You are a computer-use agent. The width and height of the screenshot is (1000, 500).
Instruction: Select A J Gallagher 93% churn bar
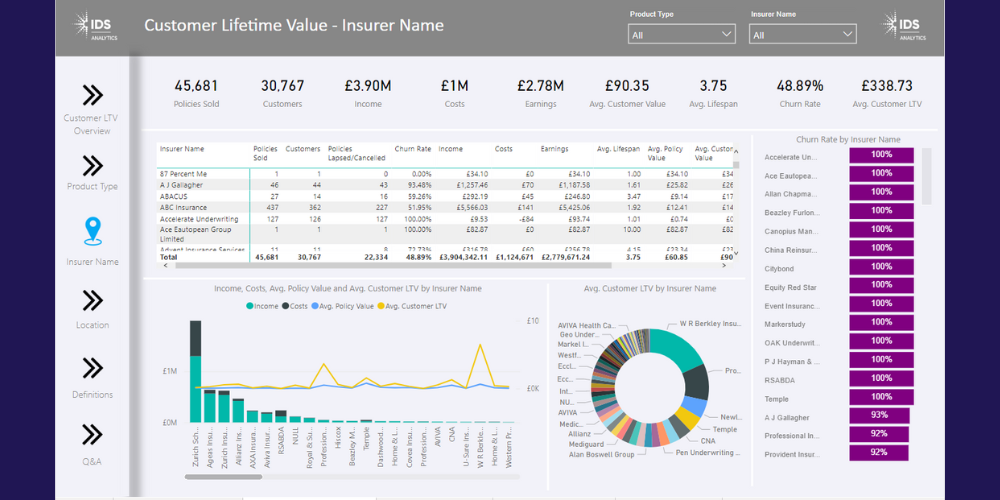879,415
